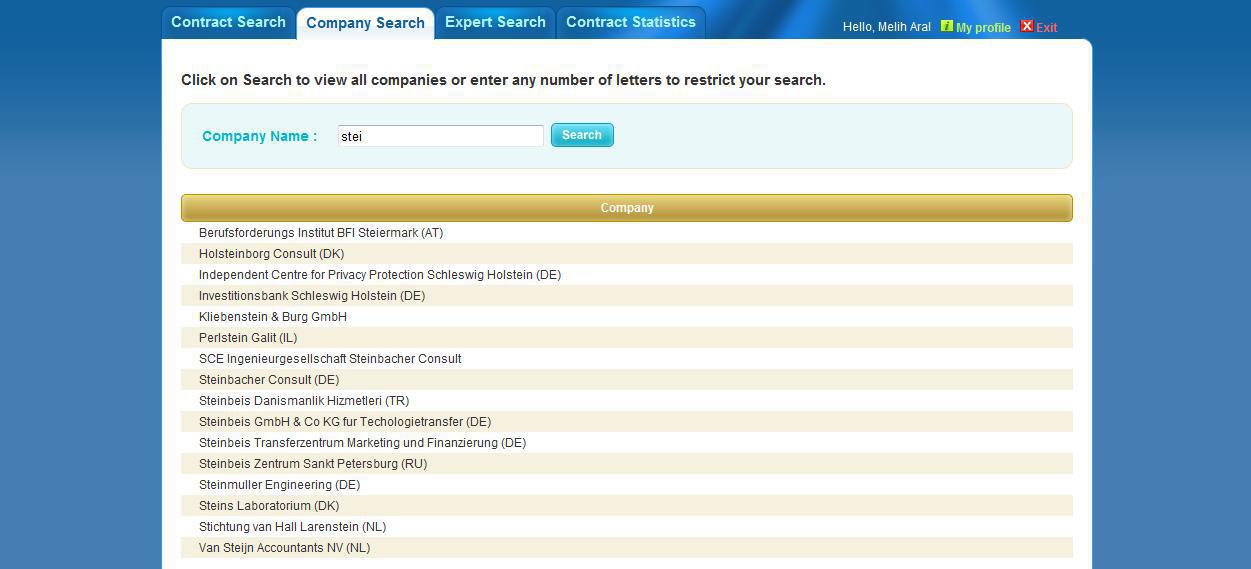
Task: Click the red Exit X icon
Action: (x=1027, y=26)
